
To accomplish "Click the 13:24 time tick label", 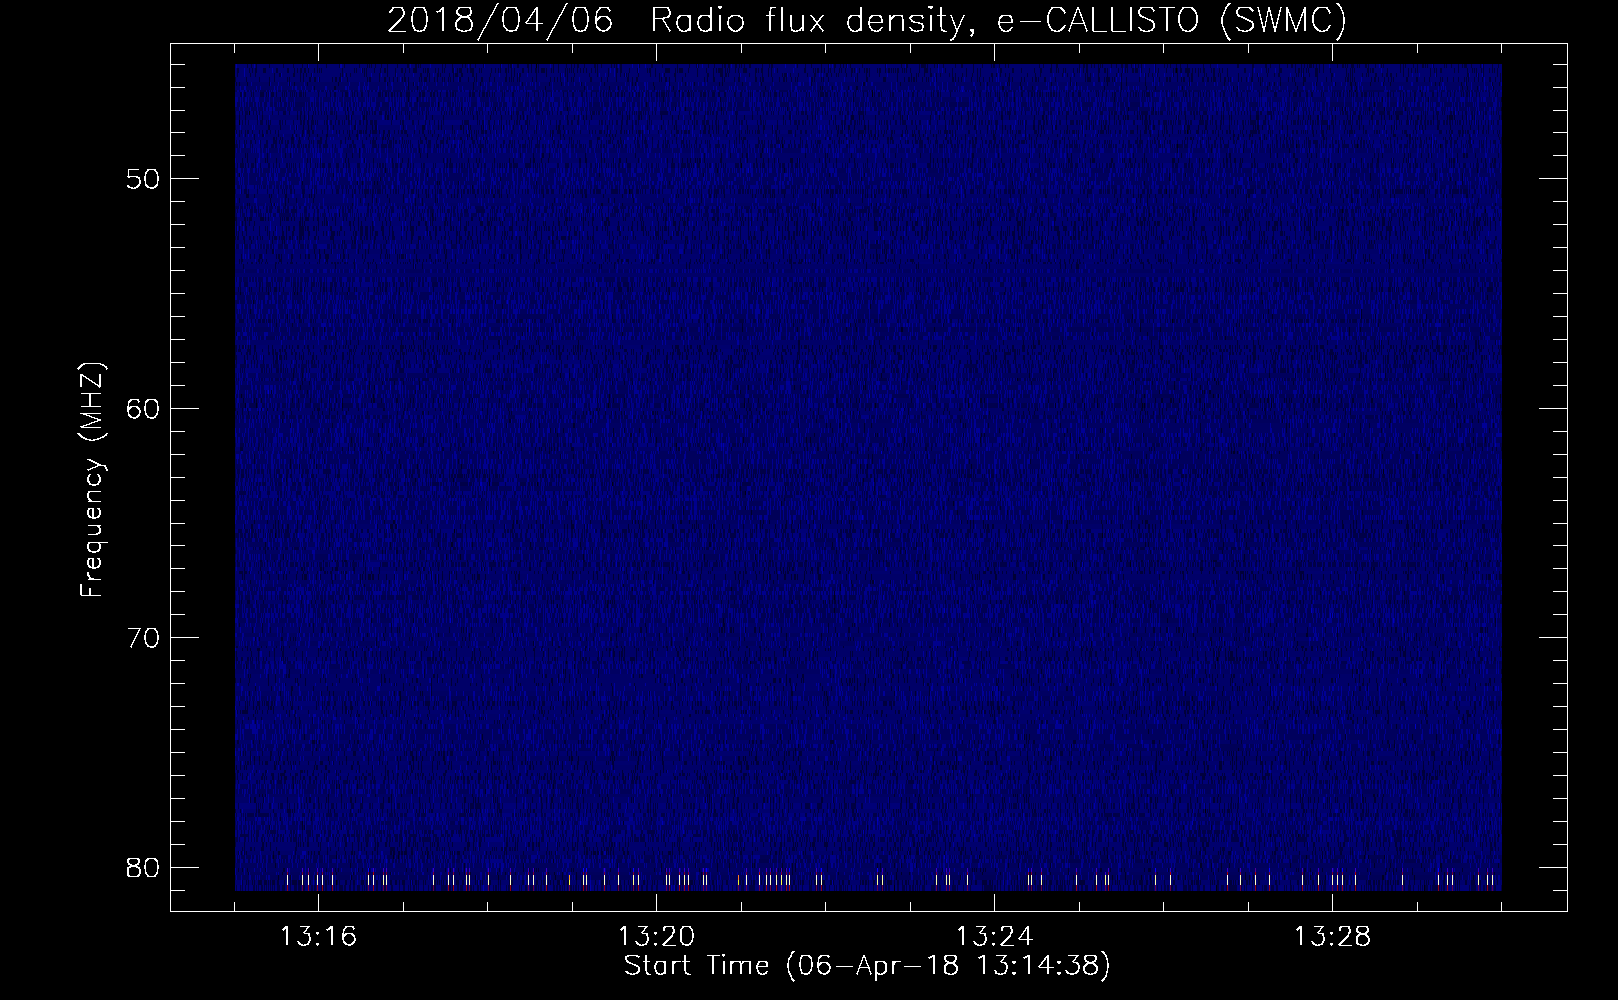I will [995, 937].
